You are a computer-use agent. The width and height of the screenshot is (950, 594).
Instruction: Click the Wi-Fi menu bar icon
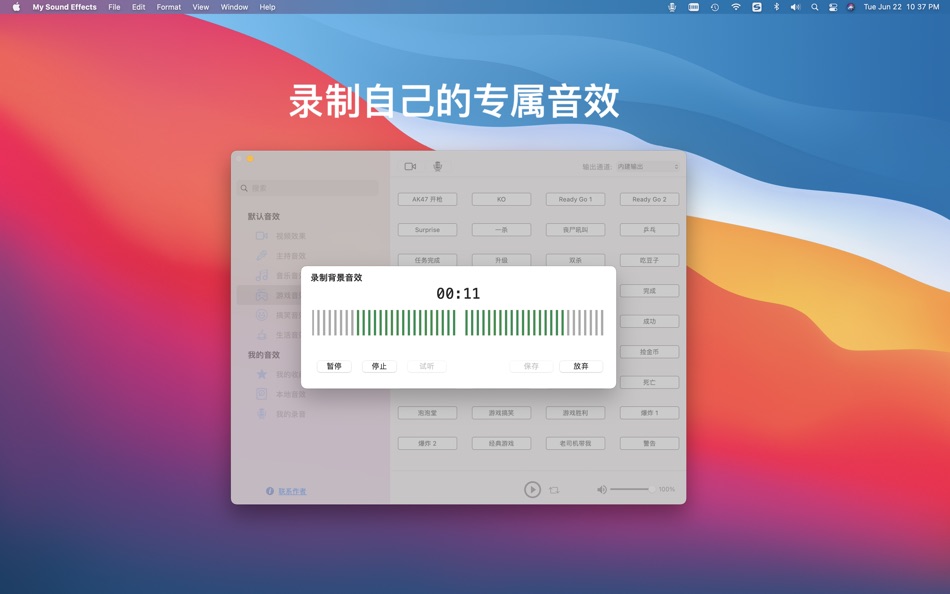pyautogui.click(x=736, y=7)
